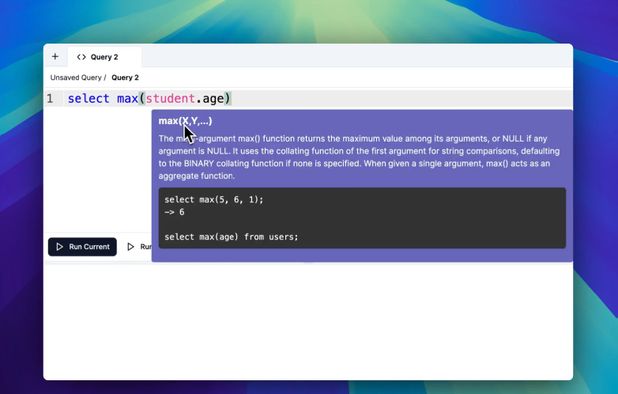This screenshot has height=394, width=618.
Task: Click the empty results area below the editor
Action: (308, 321)
